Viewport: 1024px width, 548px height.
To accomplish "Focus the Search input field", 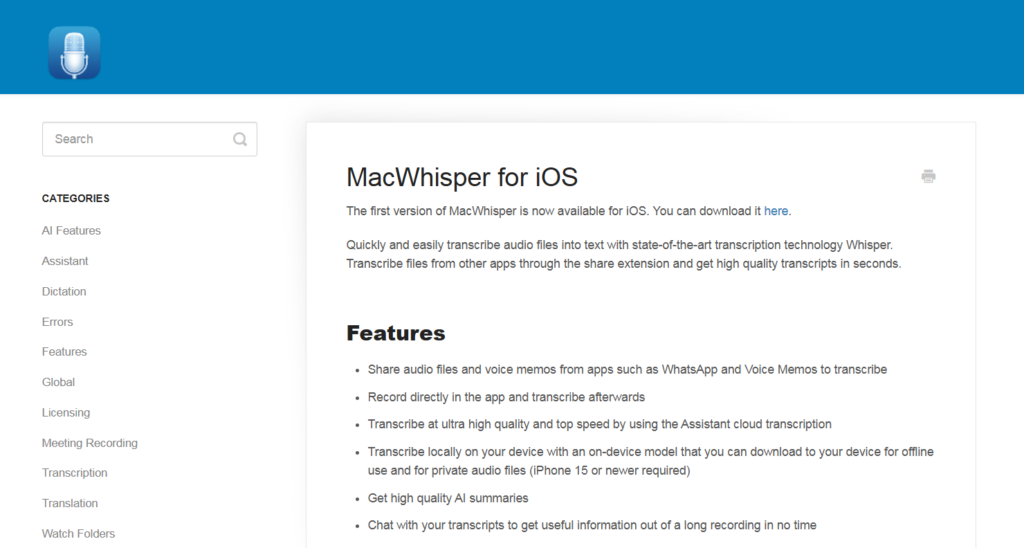I will pos(150,139).
